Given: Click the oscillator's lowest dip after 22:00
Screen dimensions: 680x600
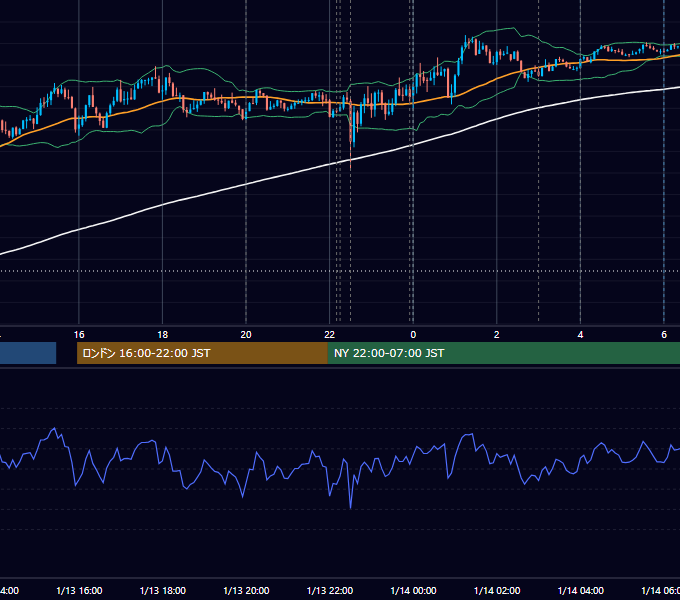Looking at the screenshot, I should coord(350,506).
